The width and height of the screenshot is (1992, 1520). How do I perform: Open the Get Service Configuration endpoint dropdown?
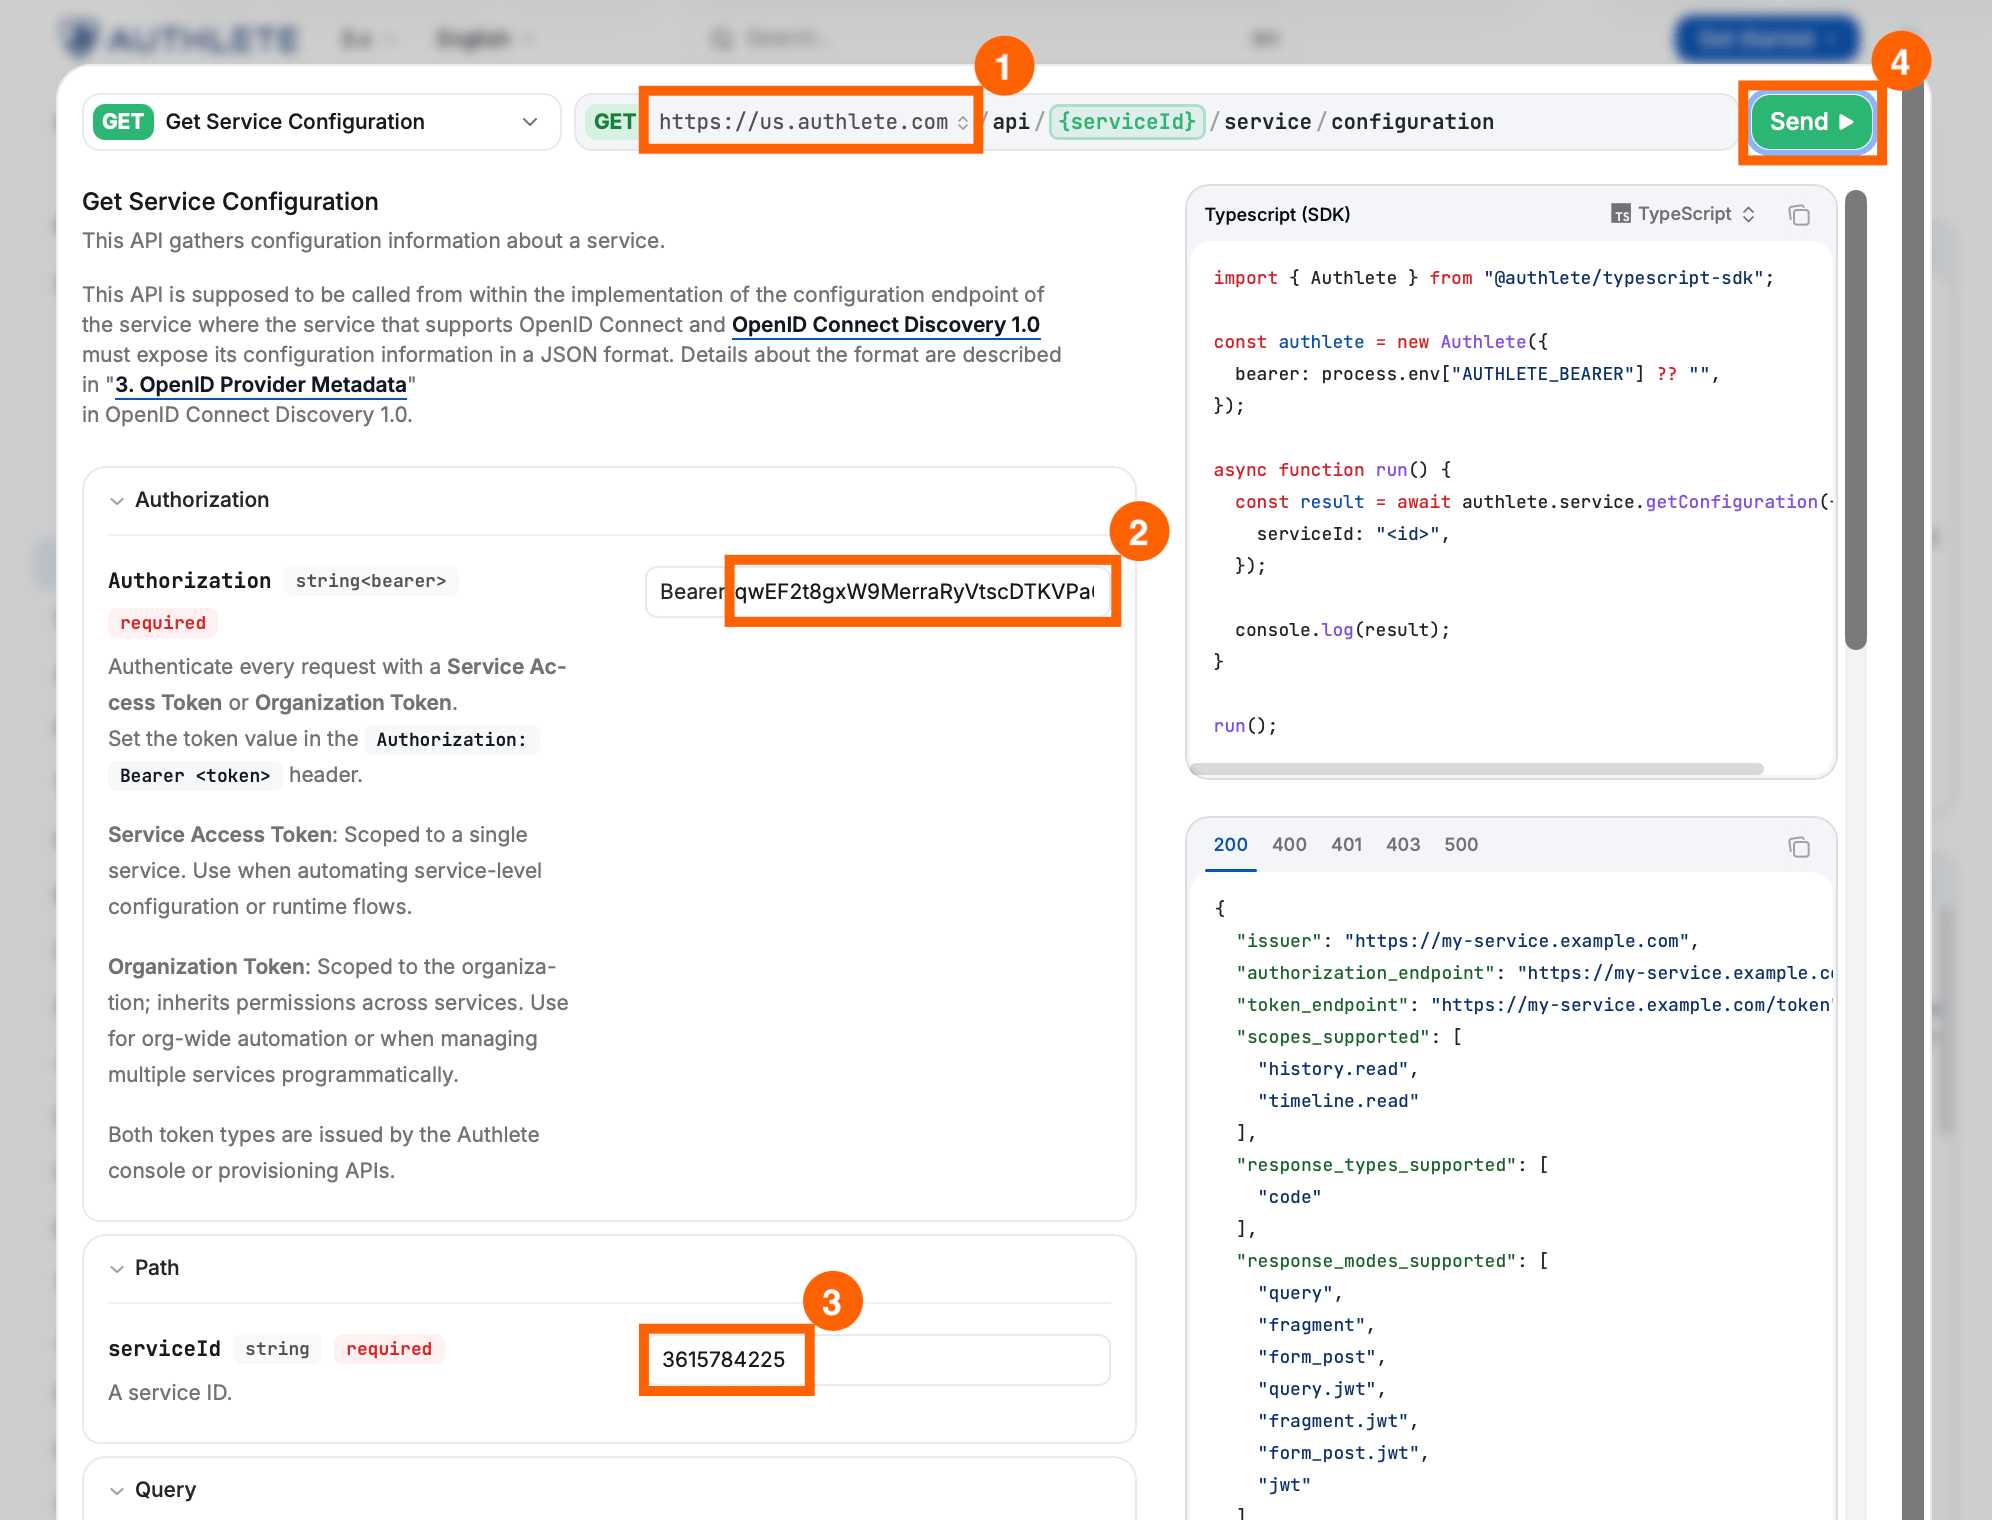pyautogui.click(x=321, y=122)
